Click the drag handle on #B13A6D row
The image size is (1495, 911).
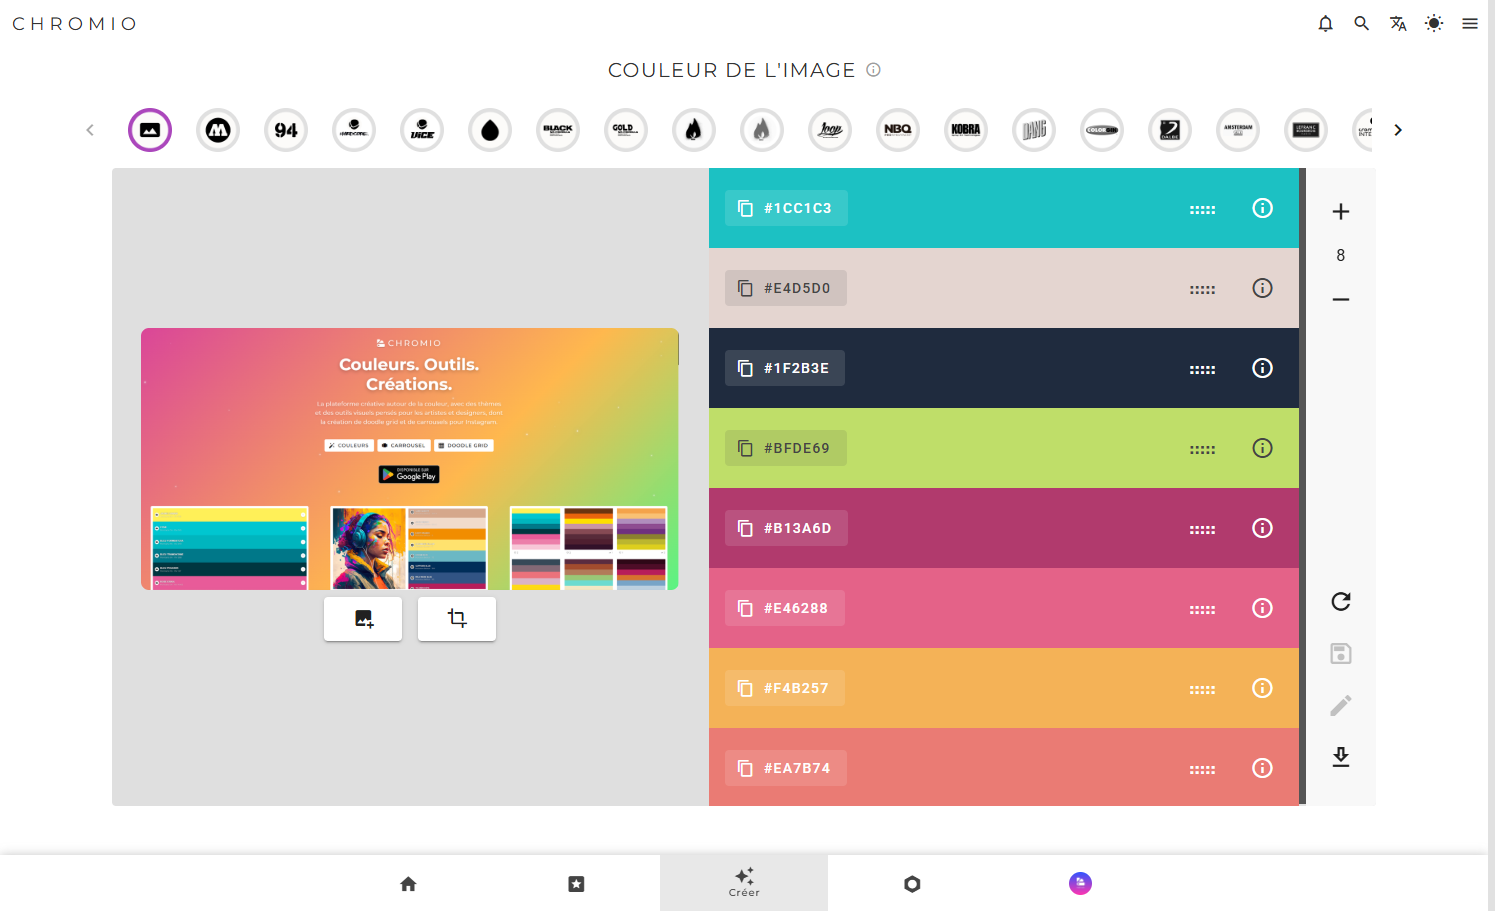(1202, 529)
